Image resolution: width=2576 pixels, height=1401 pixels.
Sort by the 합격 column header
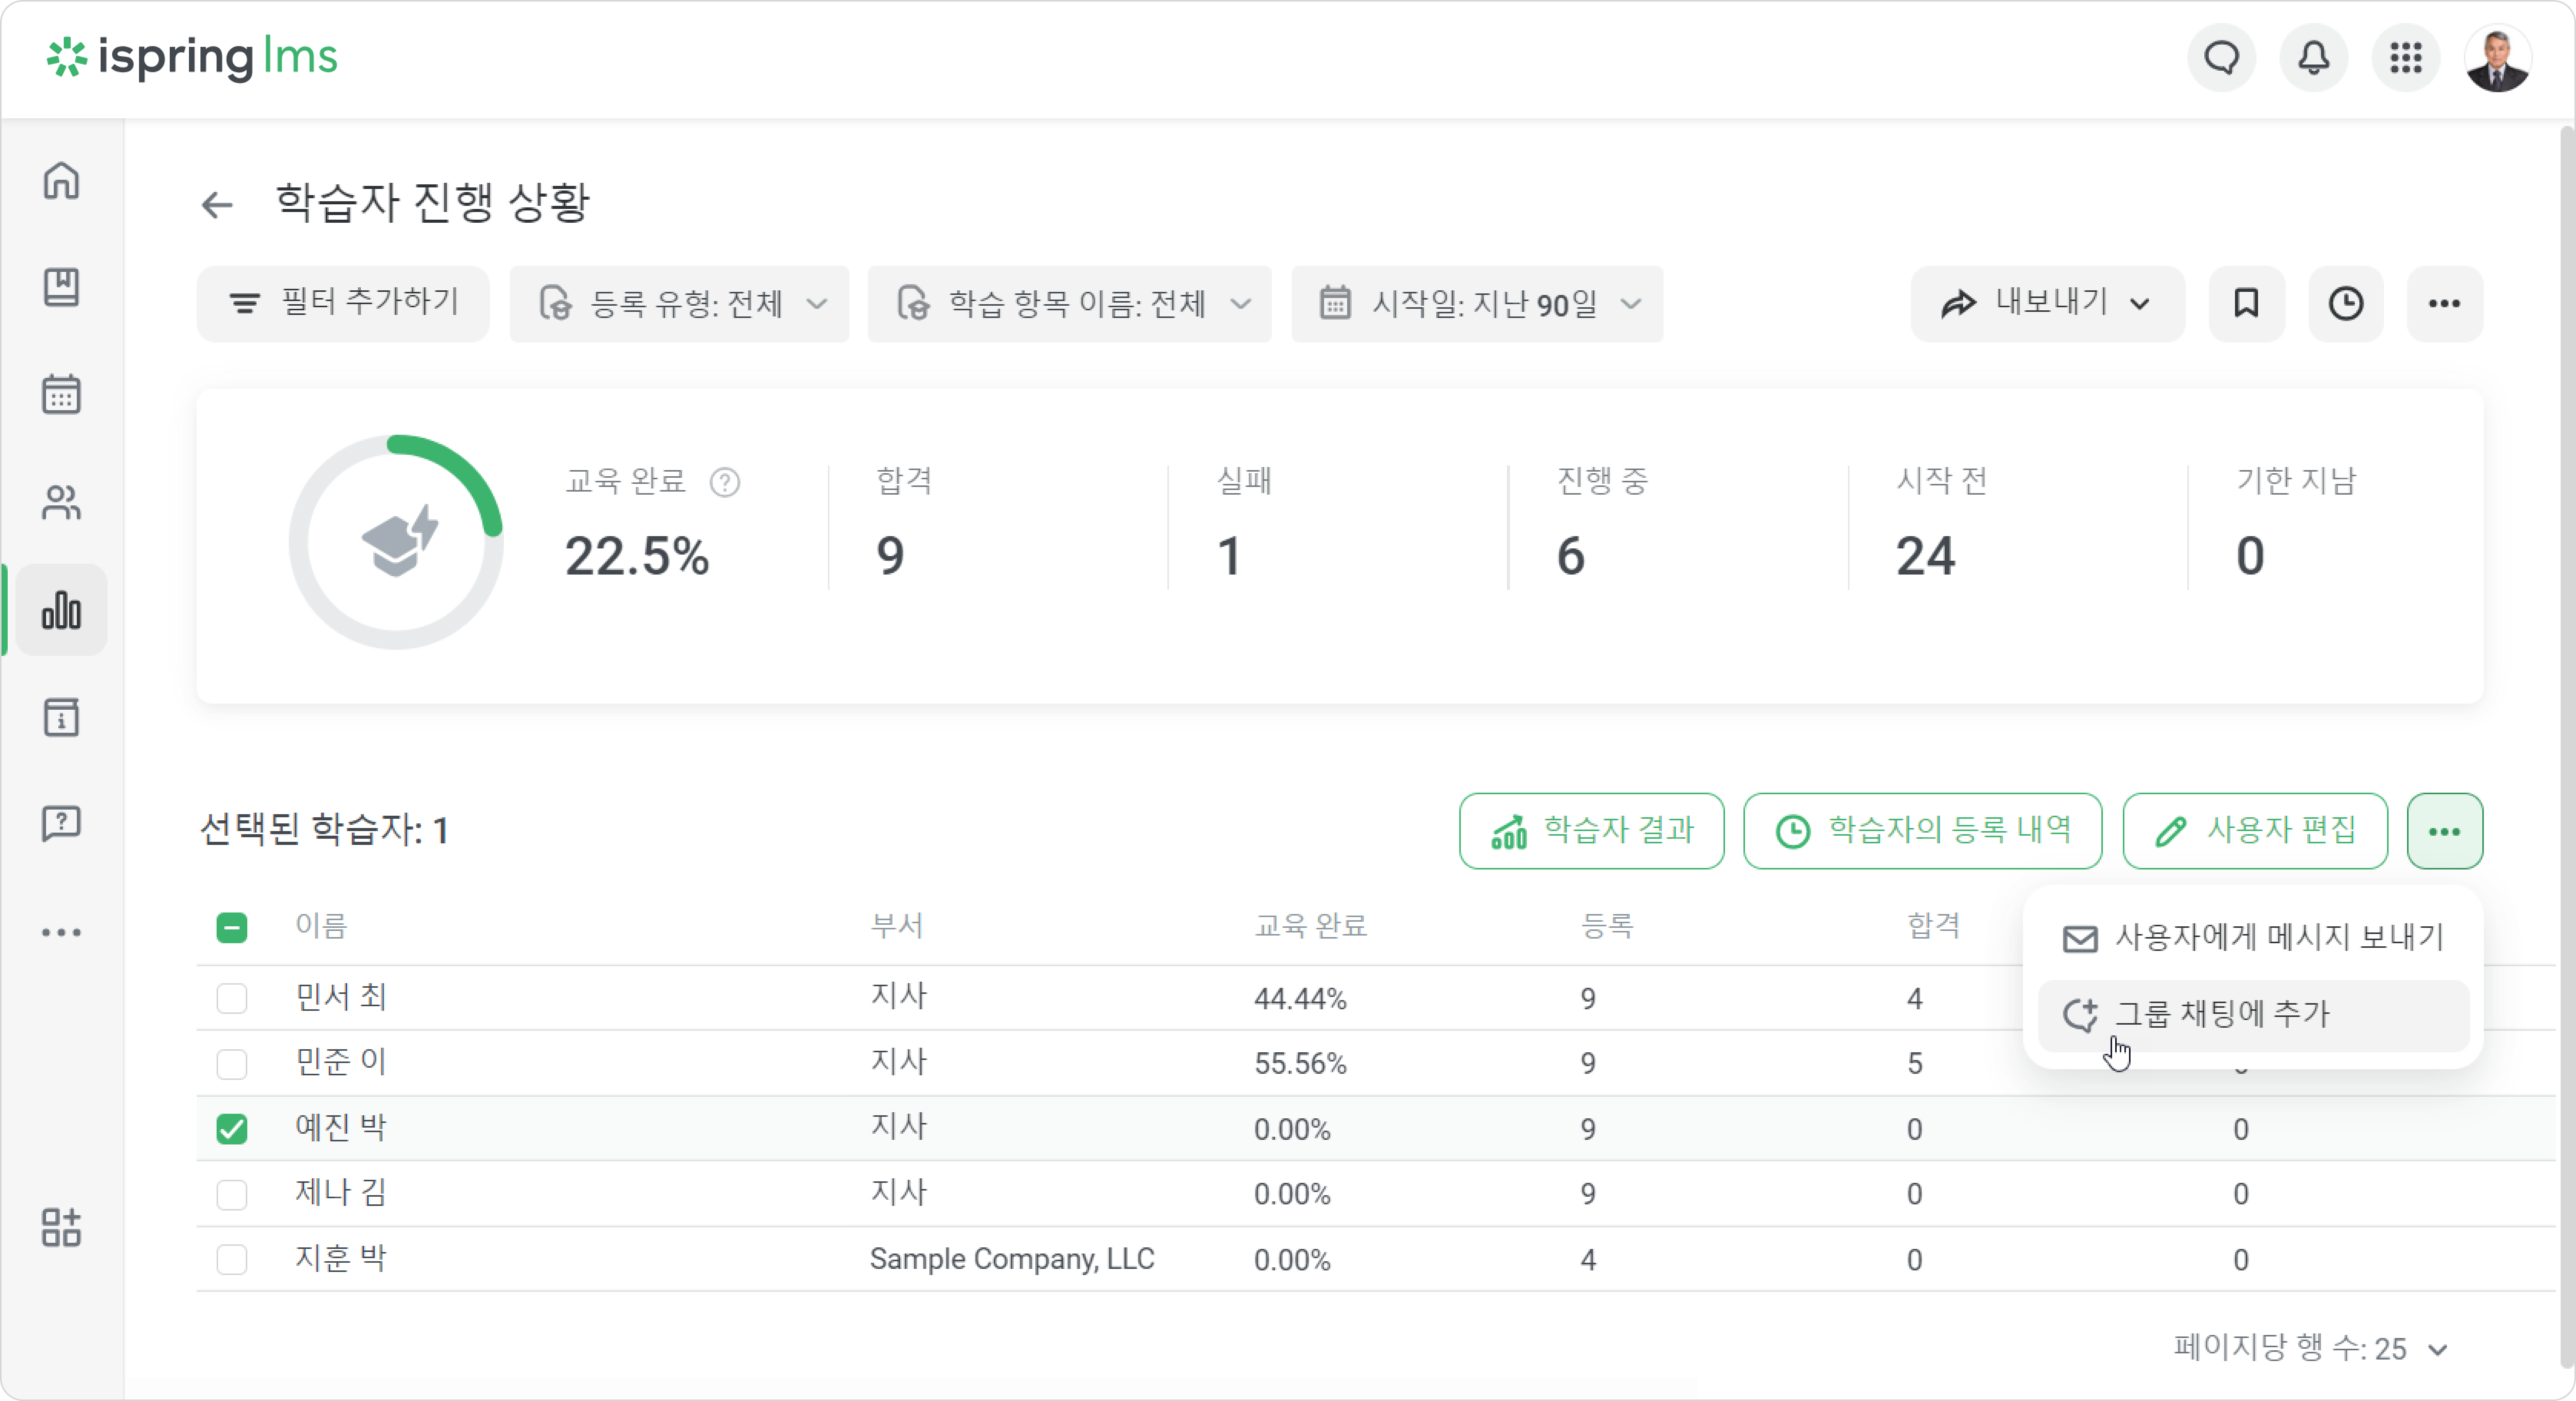[1934, 926]
